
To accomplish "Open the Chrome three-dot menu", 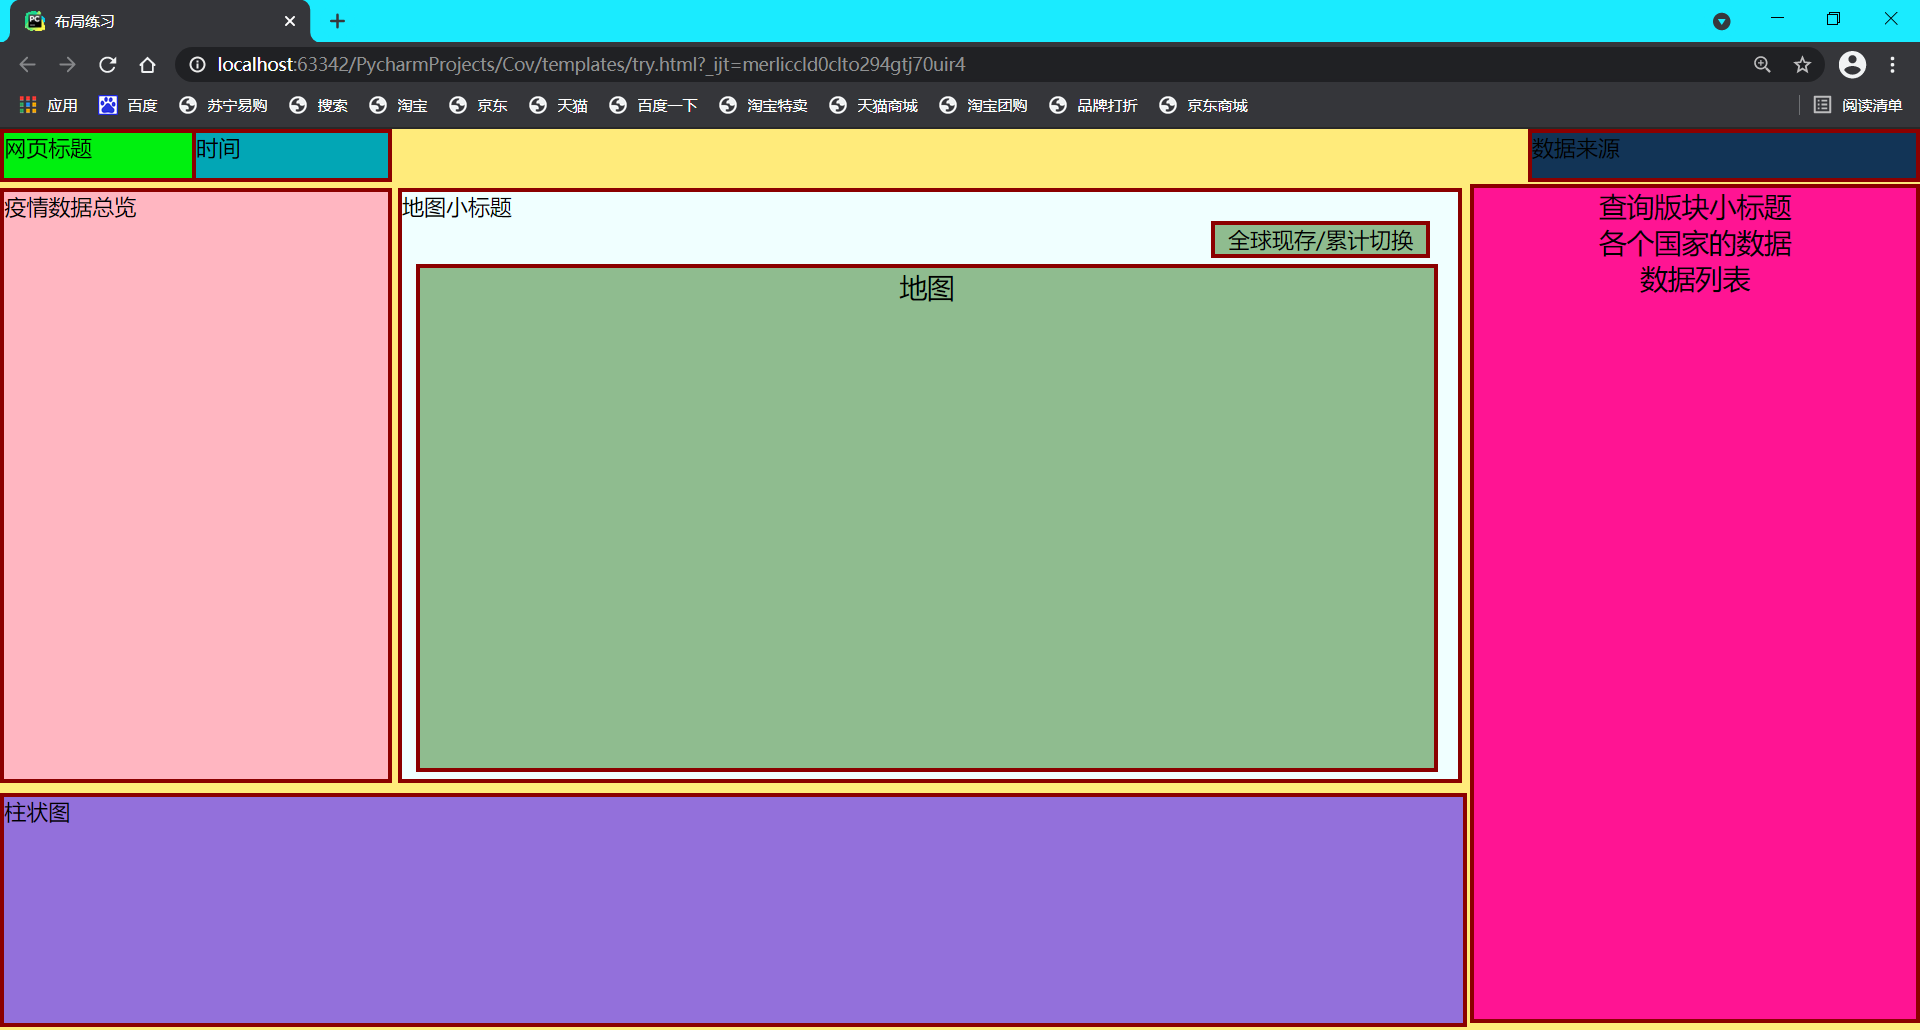I will click(1892, 65).
